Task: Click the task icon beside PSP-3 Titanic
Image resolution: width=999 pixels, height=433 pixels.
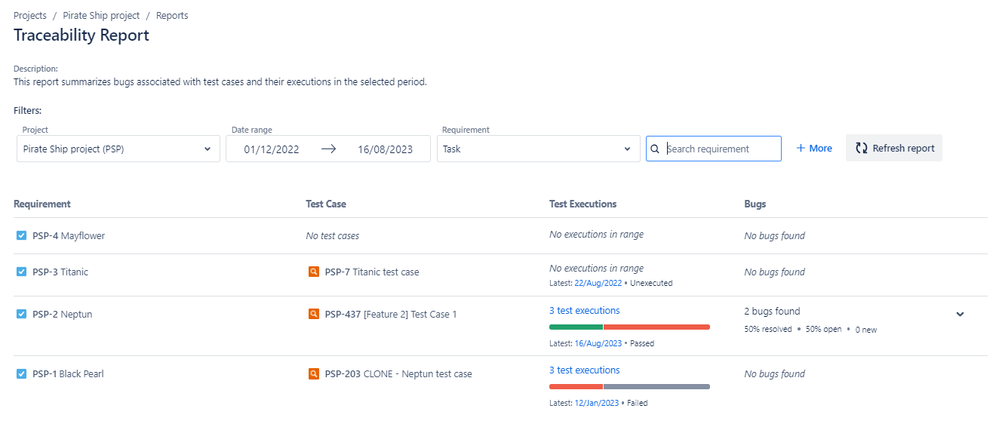Action: [22, 272]
